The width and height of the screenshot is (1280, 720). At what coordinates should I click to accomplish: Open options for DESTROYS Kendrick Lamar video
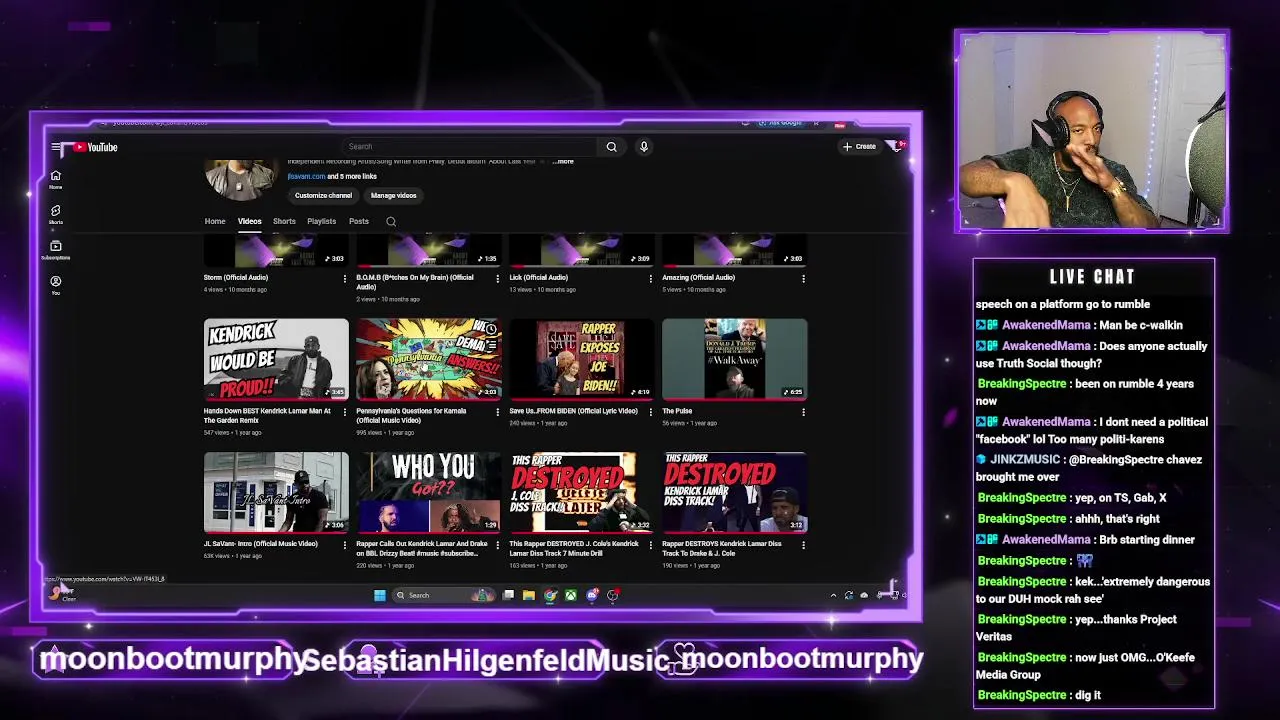pyautogui.click(x=803, y=544)
